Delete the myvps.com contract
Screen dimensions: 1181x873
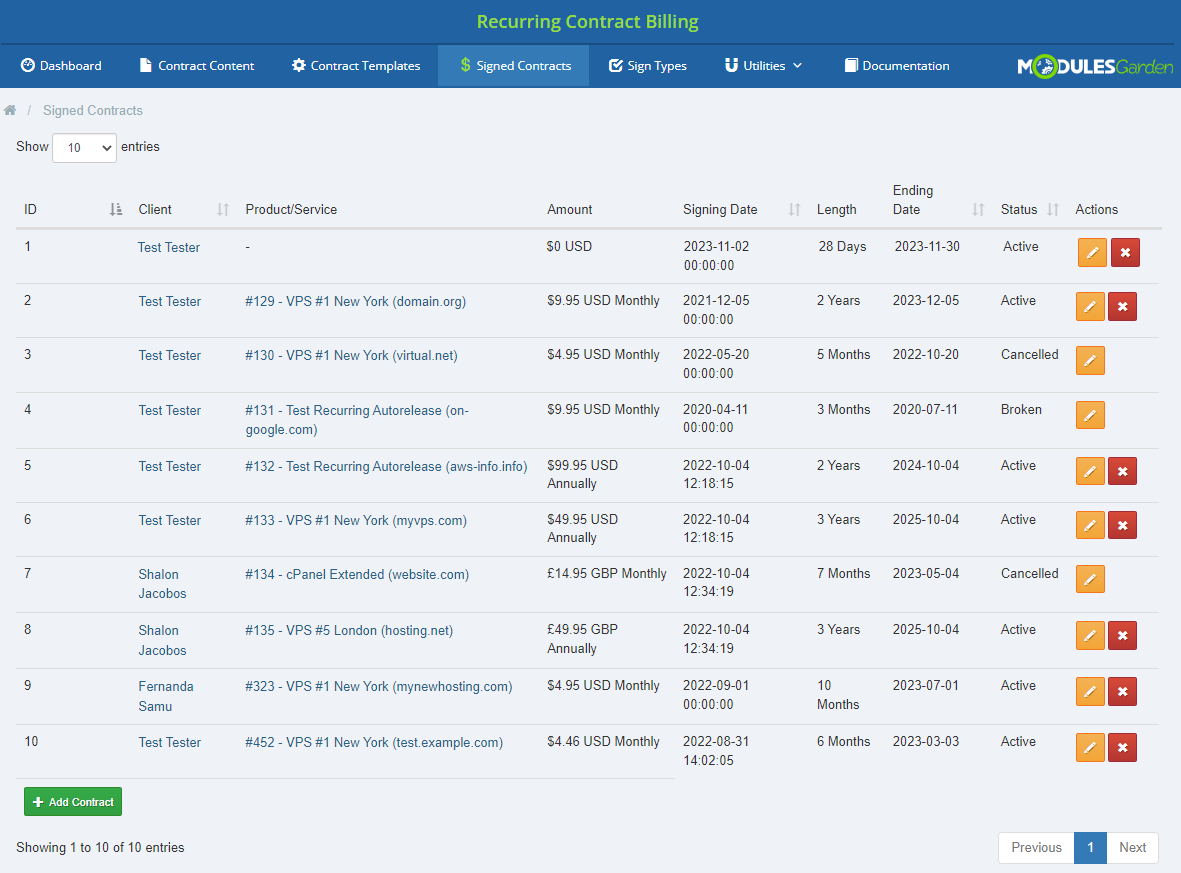tap(1122, 525)
